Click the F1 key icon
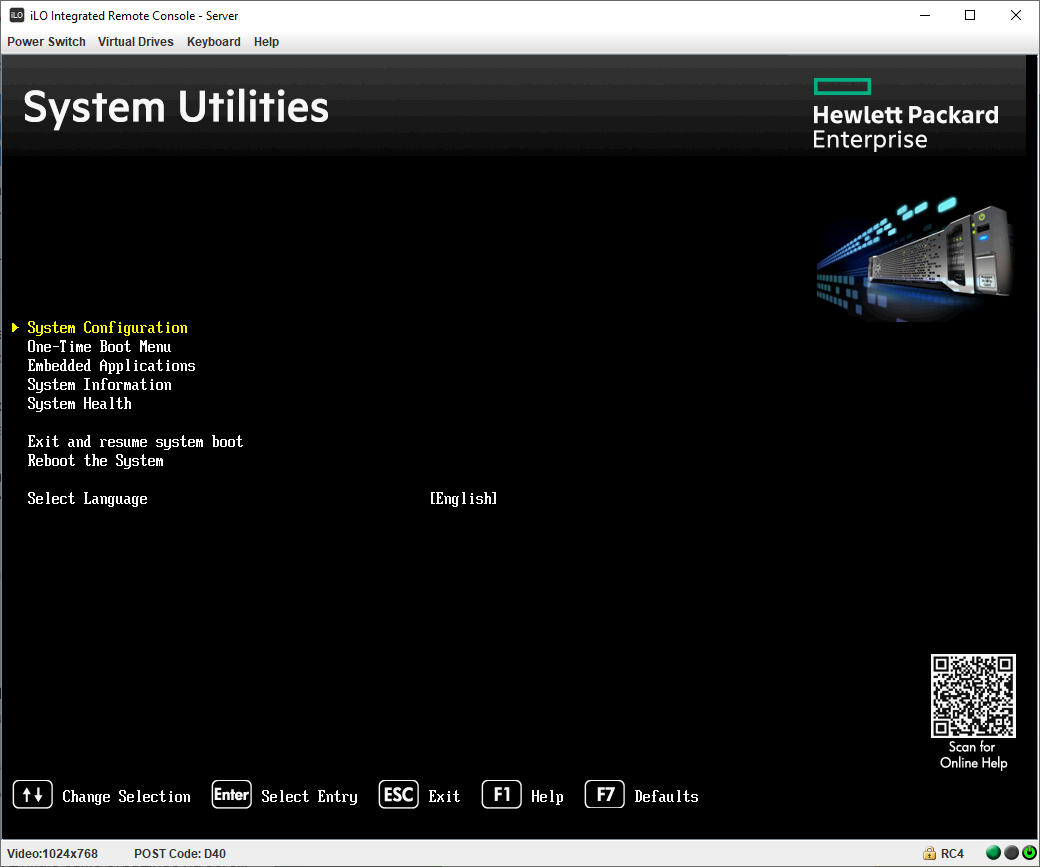 pyautogui.click(x=501, y=795)
